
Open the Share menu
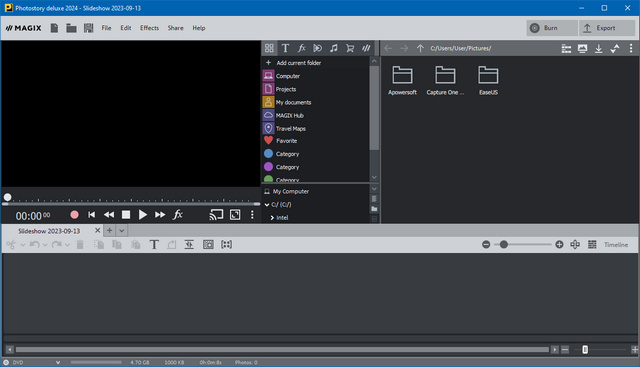coord(176,28)
